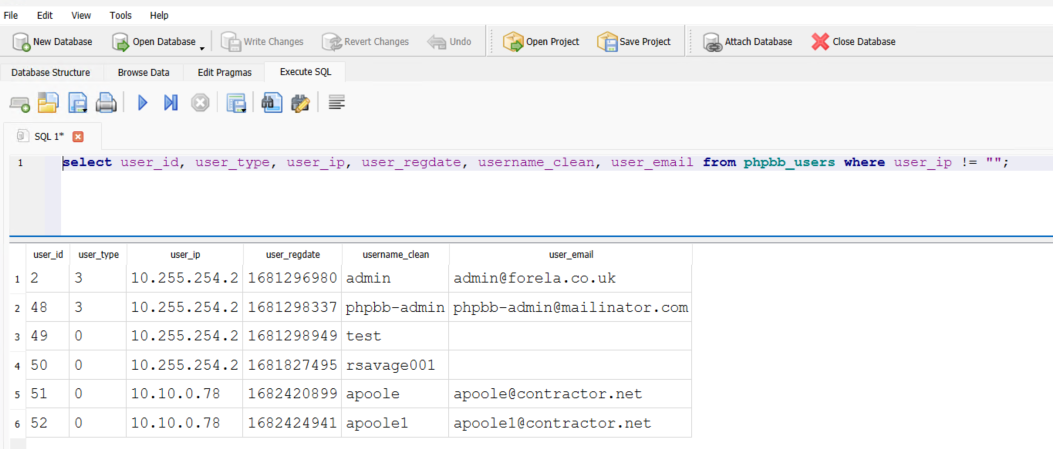This screenshot has height=449, width=1053.
Task: Execute all SQL with play icon
Action: pos(142,103)
